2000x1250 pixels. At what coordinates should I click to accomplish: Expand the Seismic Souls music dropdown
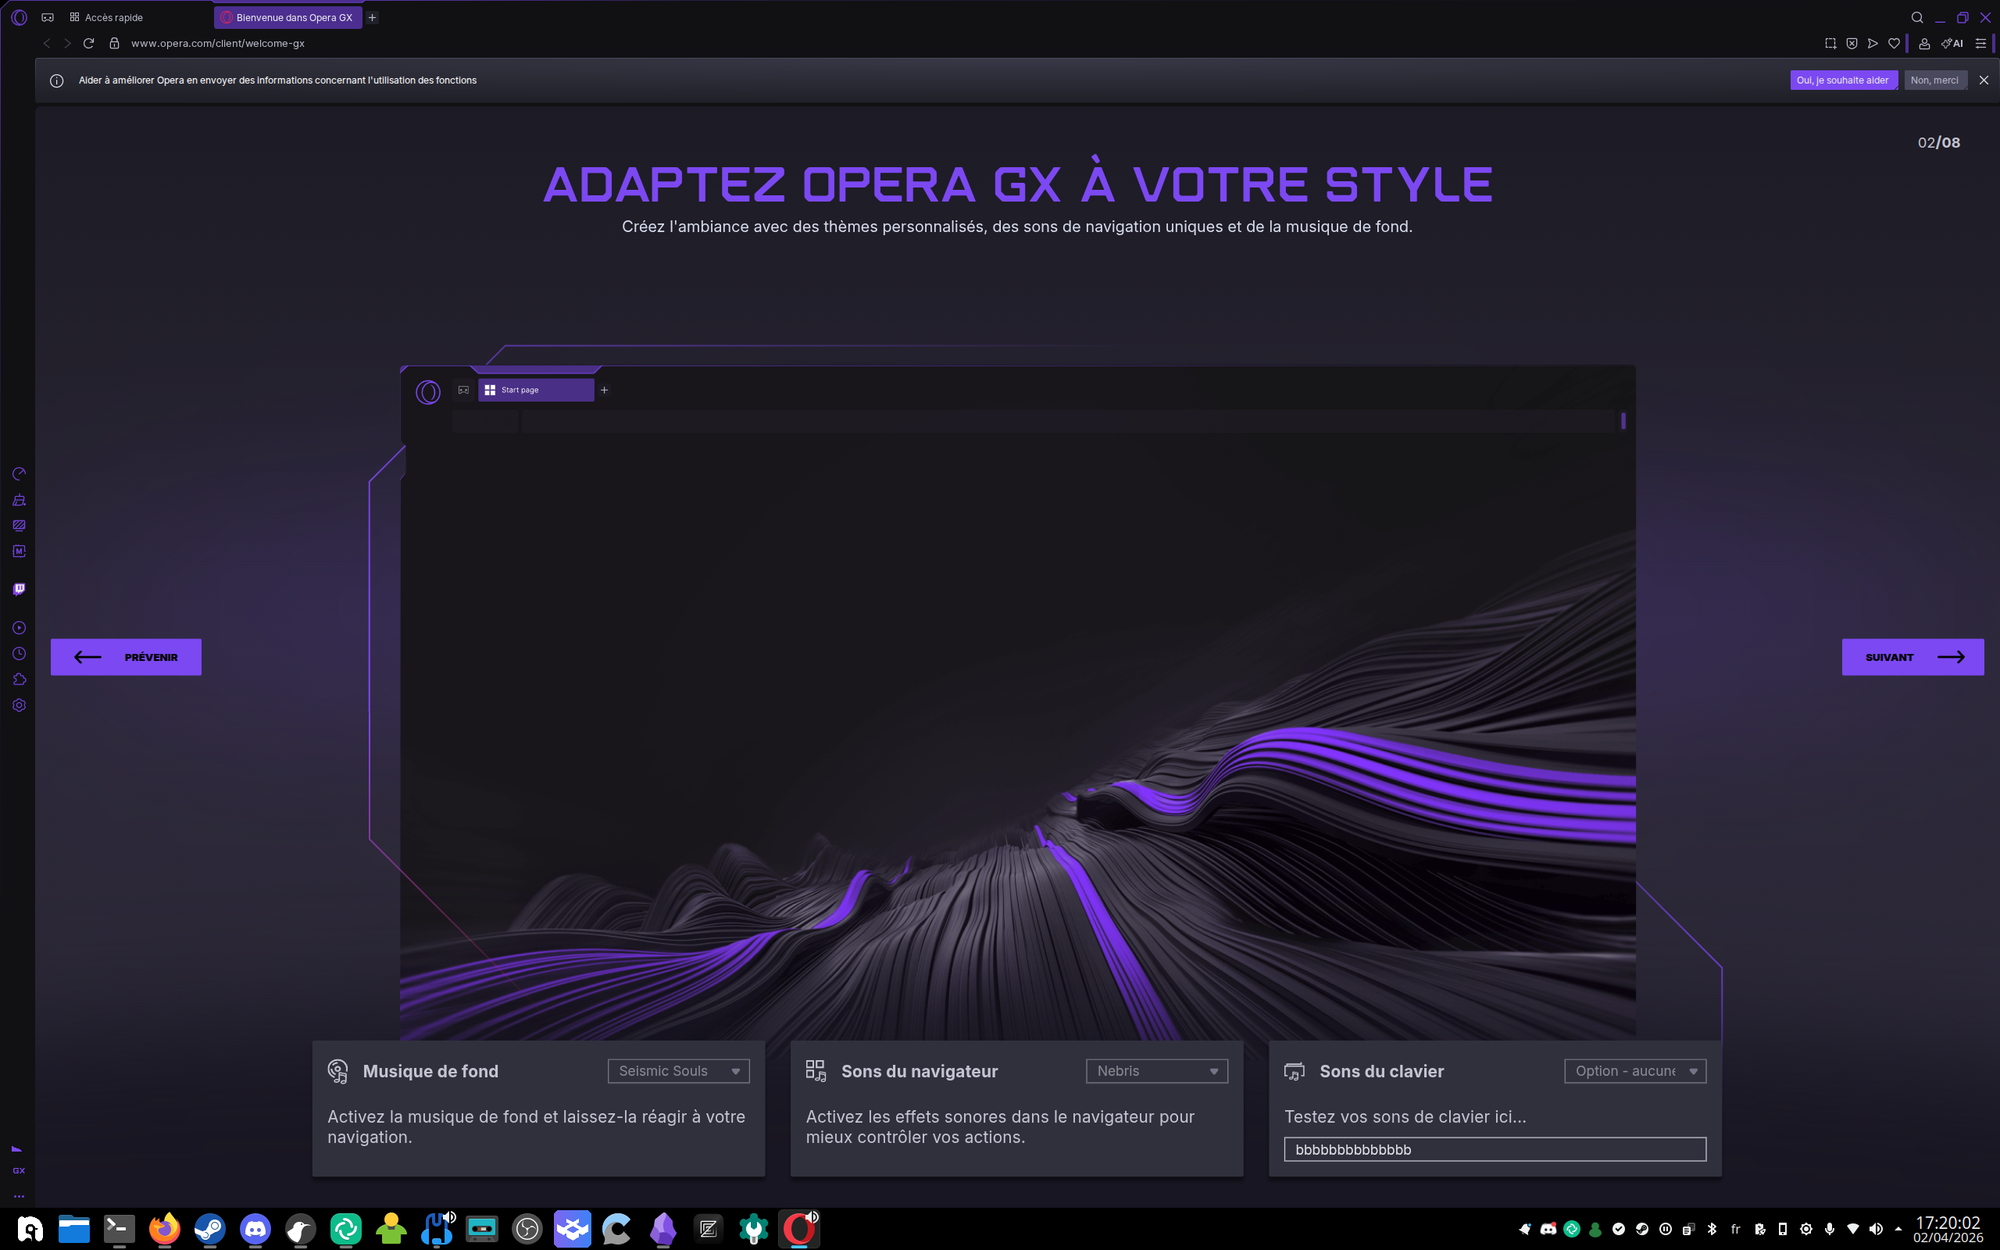(x=678, y=1071)
